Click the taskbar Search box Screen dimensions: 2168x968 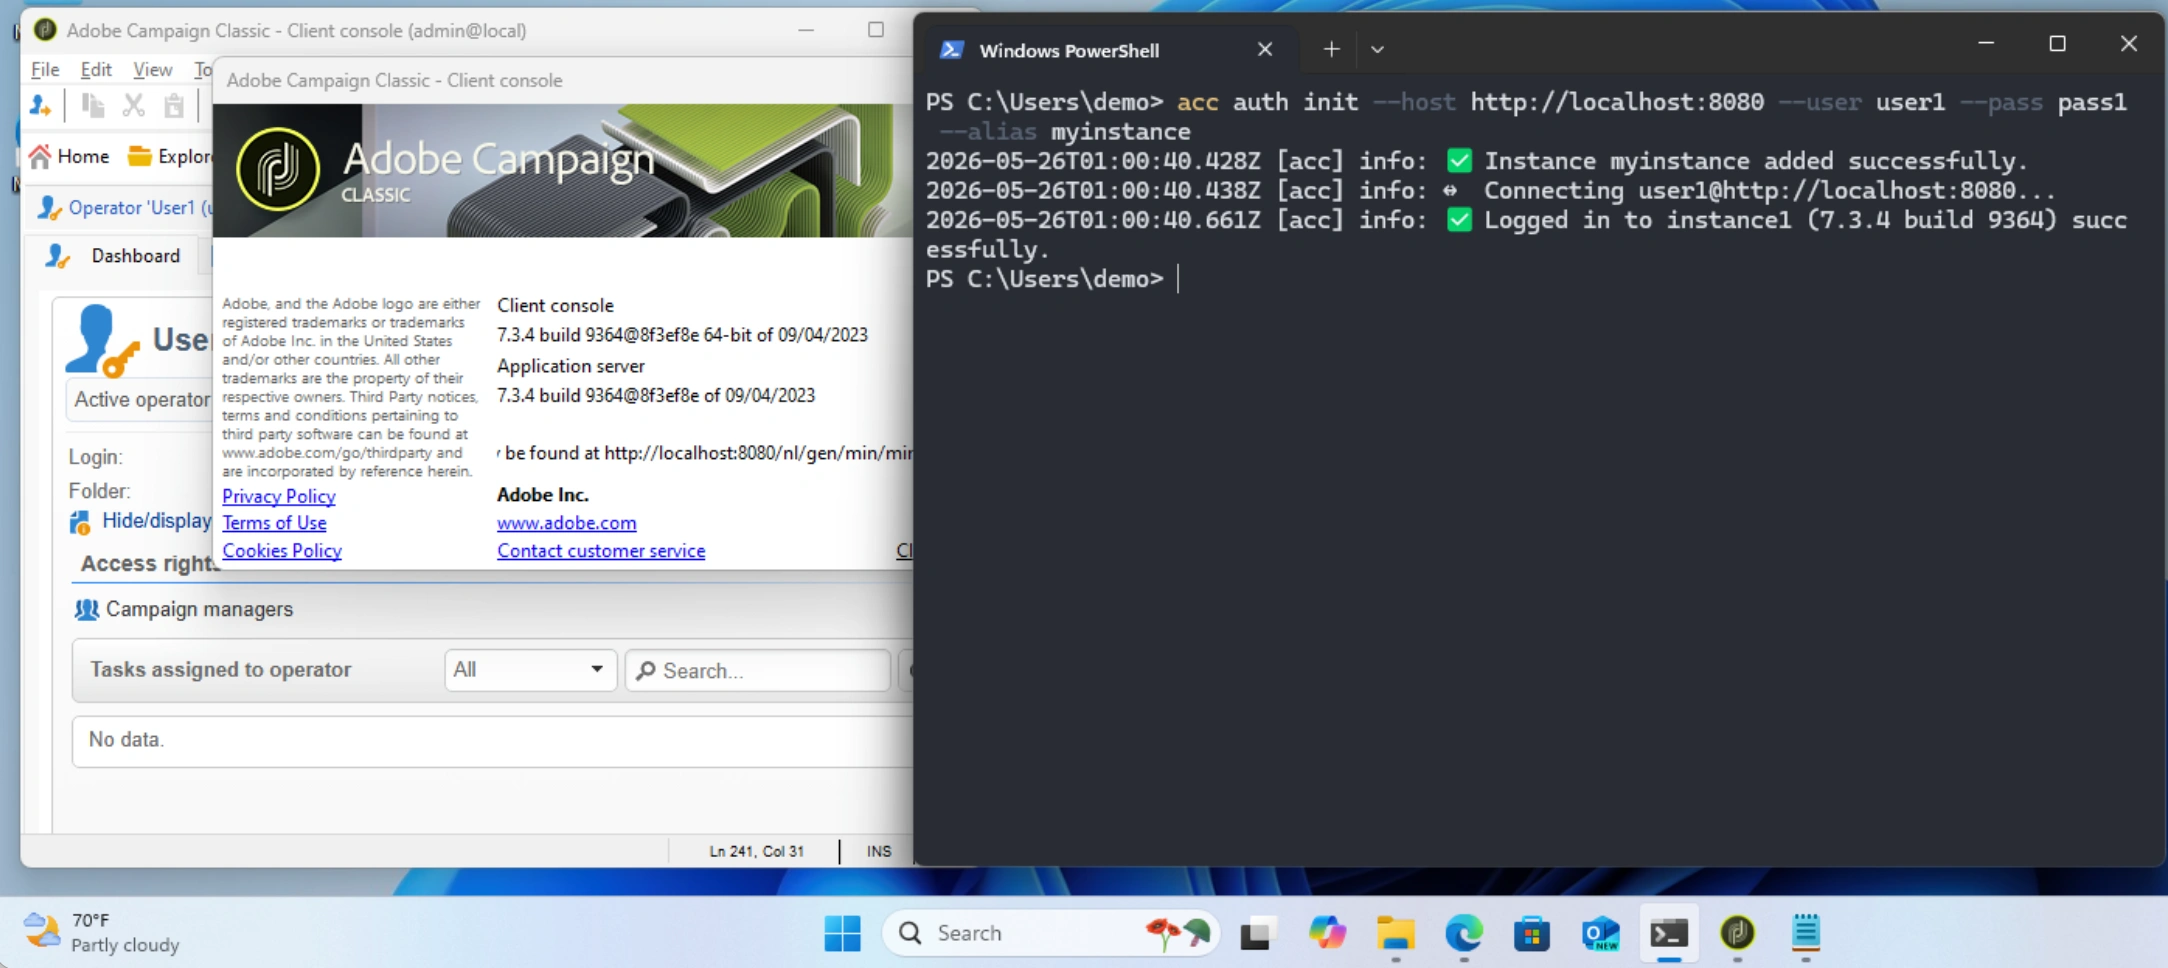pos(1051,933)
